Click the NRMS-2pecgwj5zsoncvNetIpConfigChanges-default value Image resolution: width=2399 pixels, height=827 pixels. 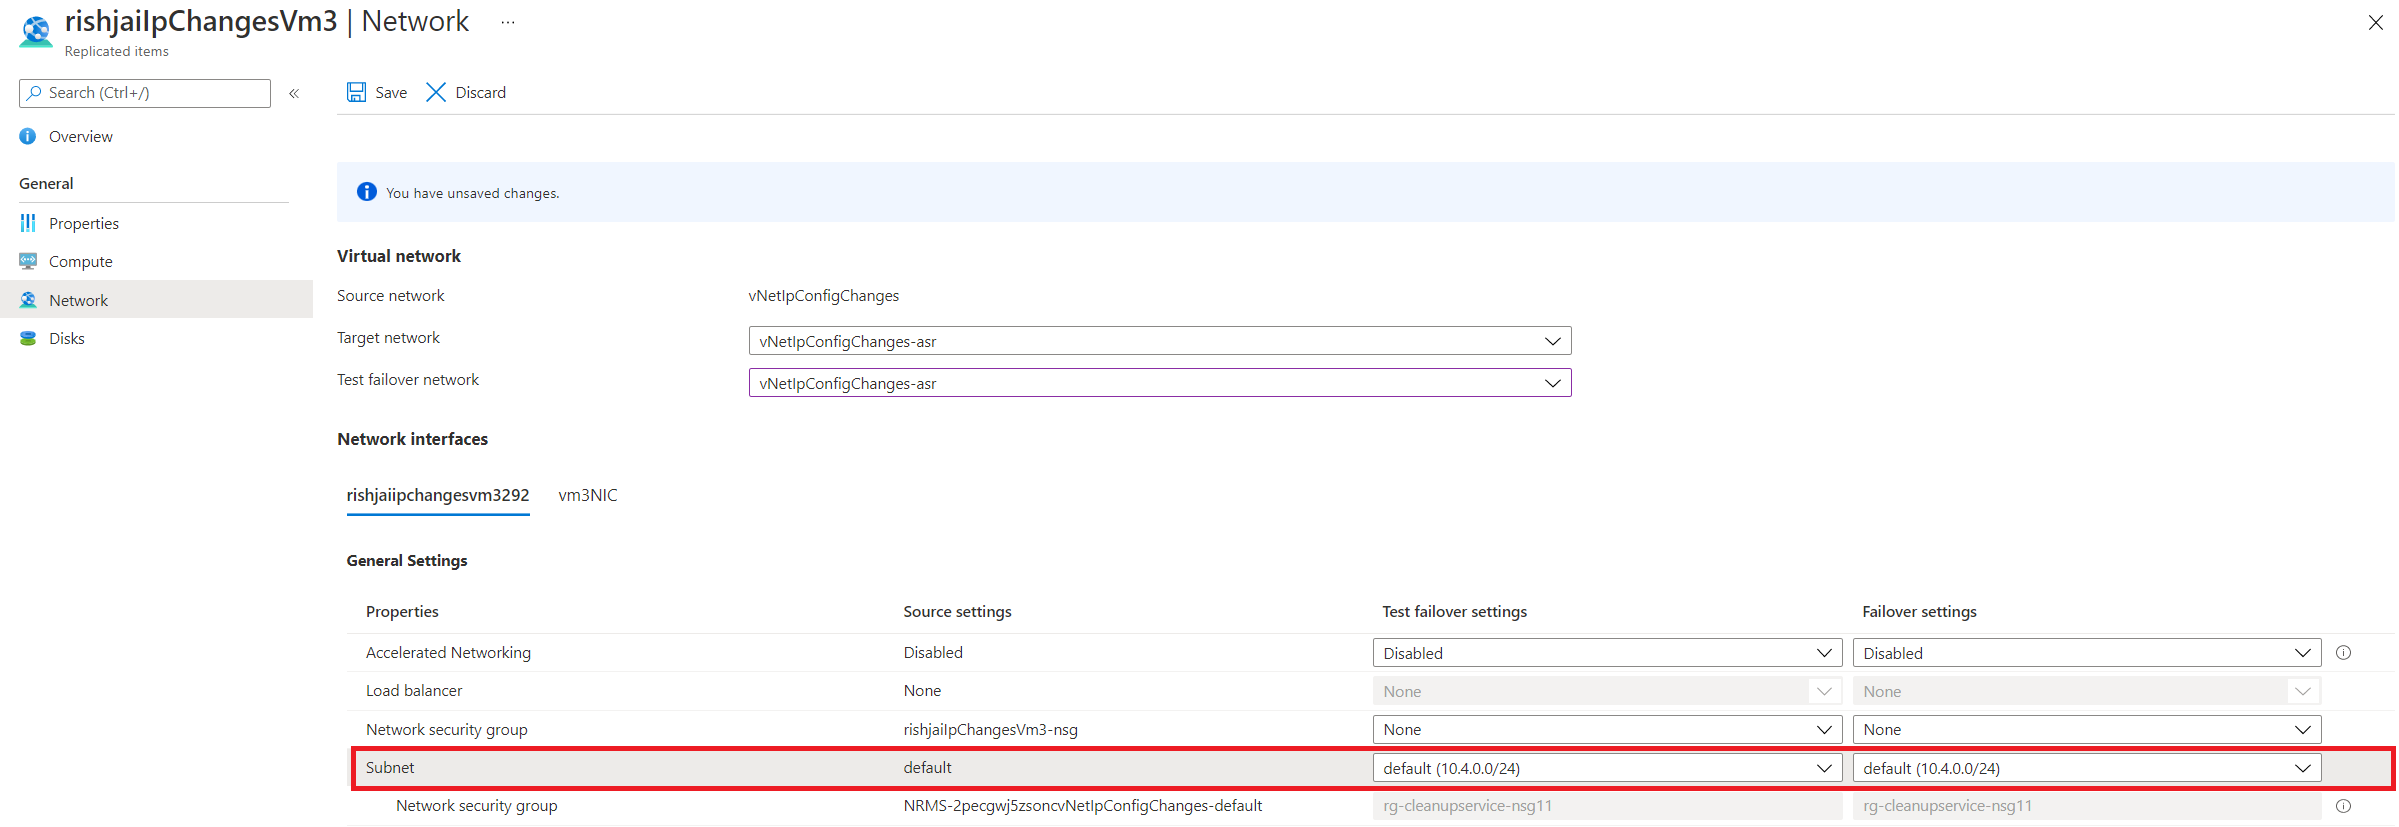(x=1083, y=806)
